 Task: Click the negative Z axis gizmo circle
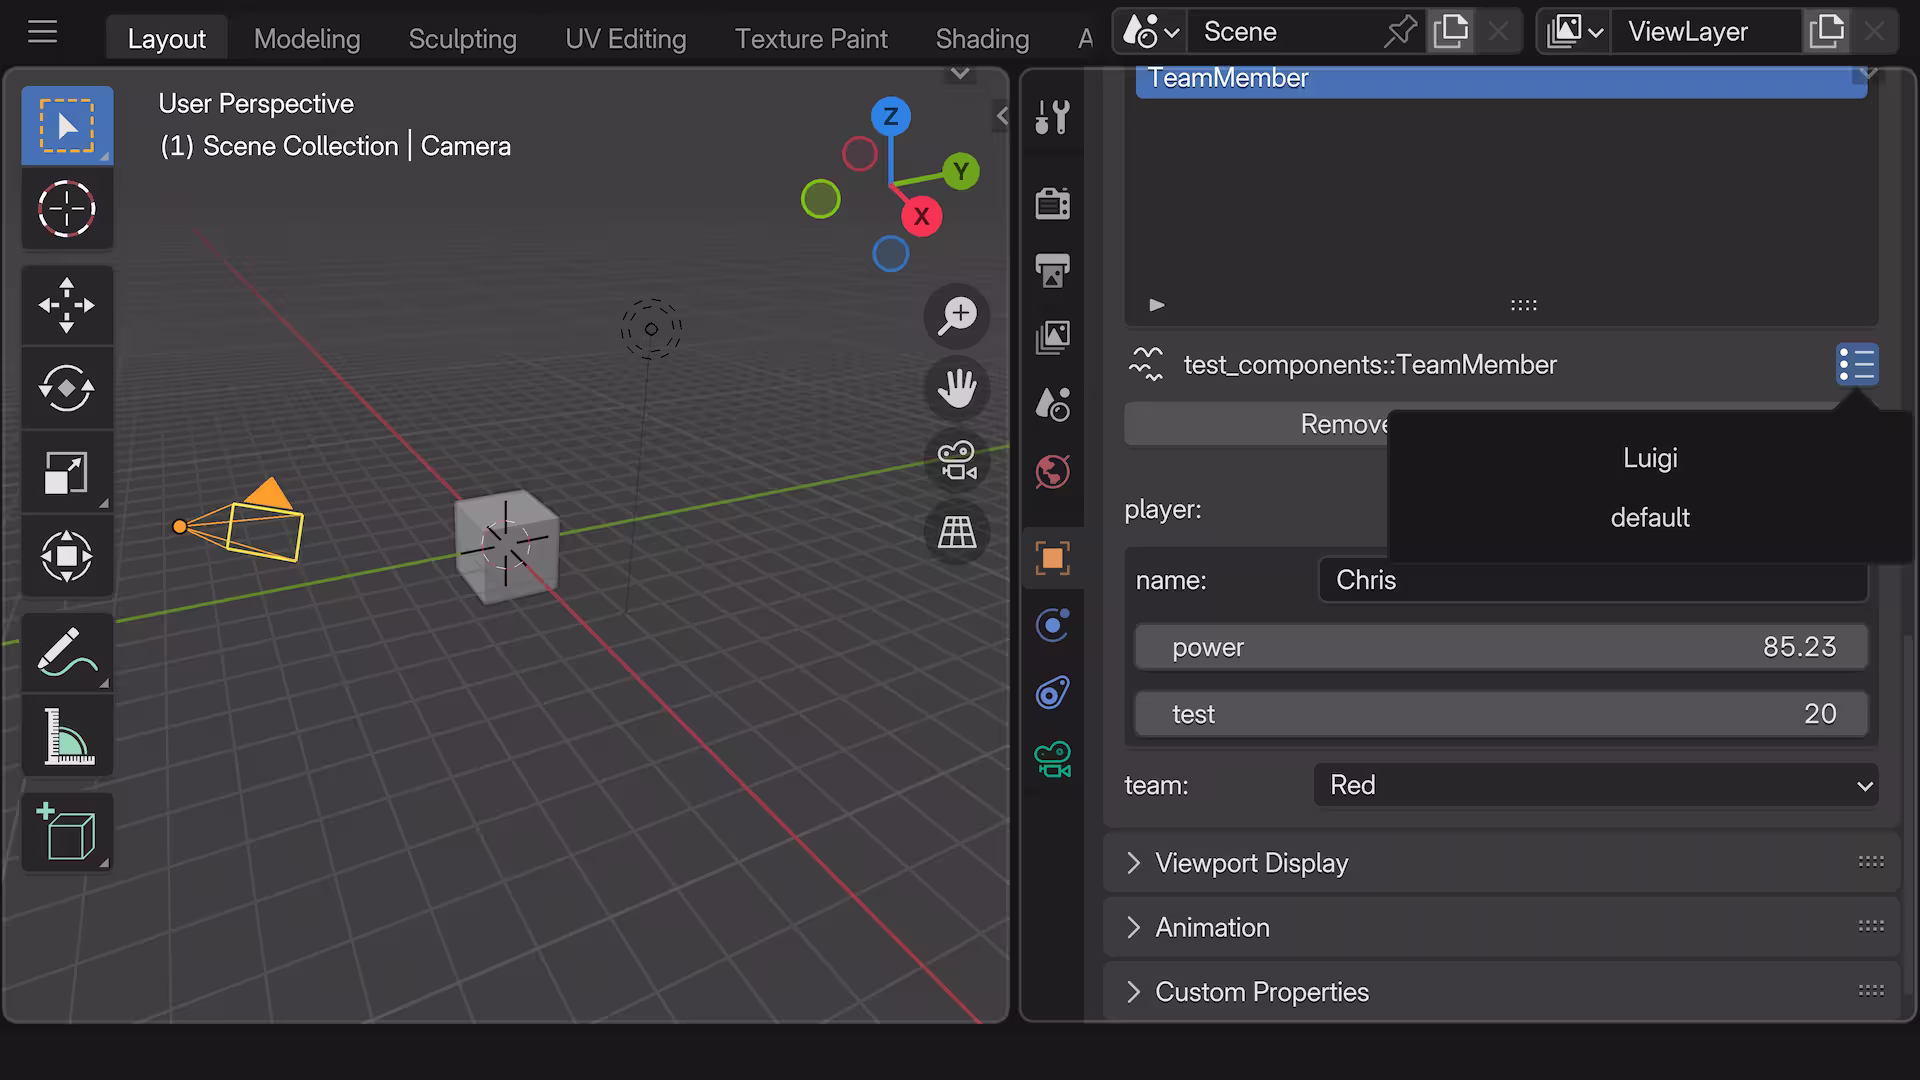pos(890,254)
